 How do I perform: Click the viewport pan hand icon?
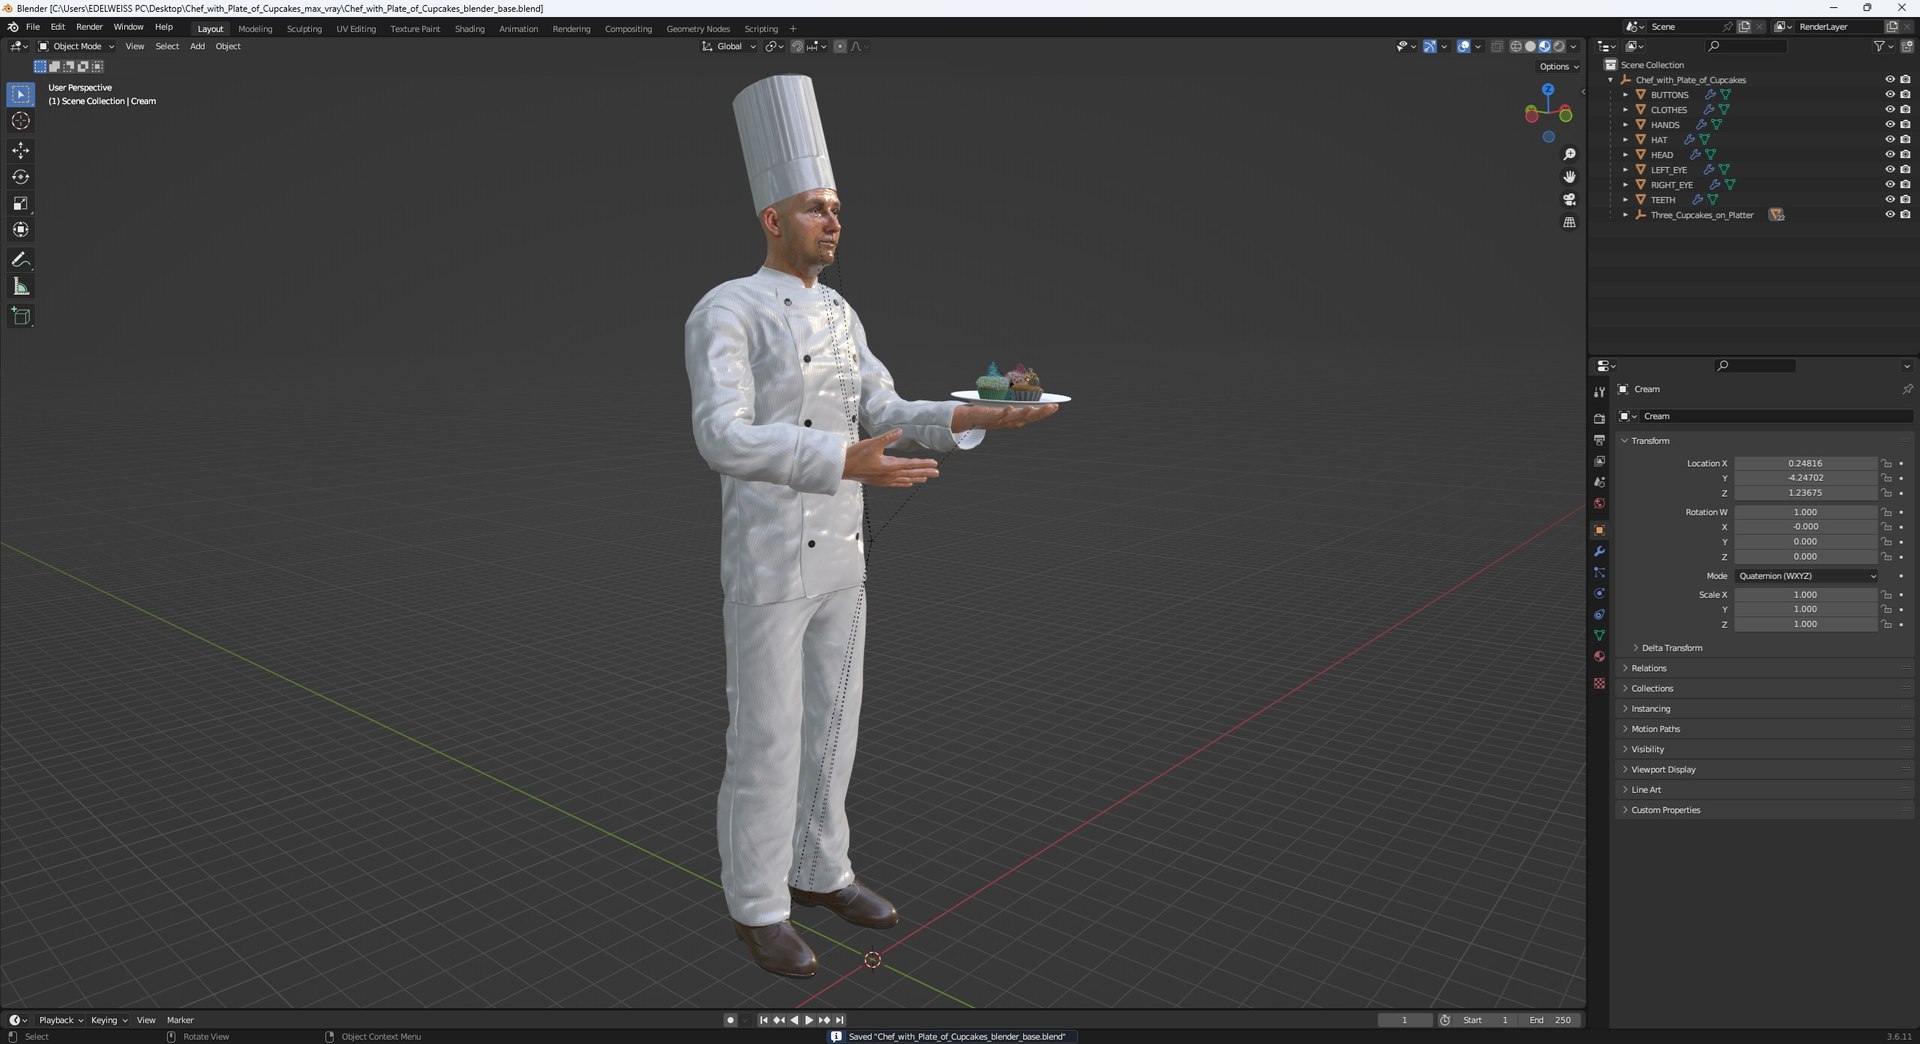point(1569,177)
